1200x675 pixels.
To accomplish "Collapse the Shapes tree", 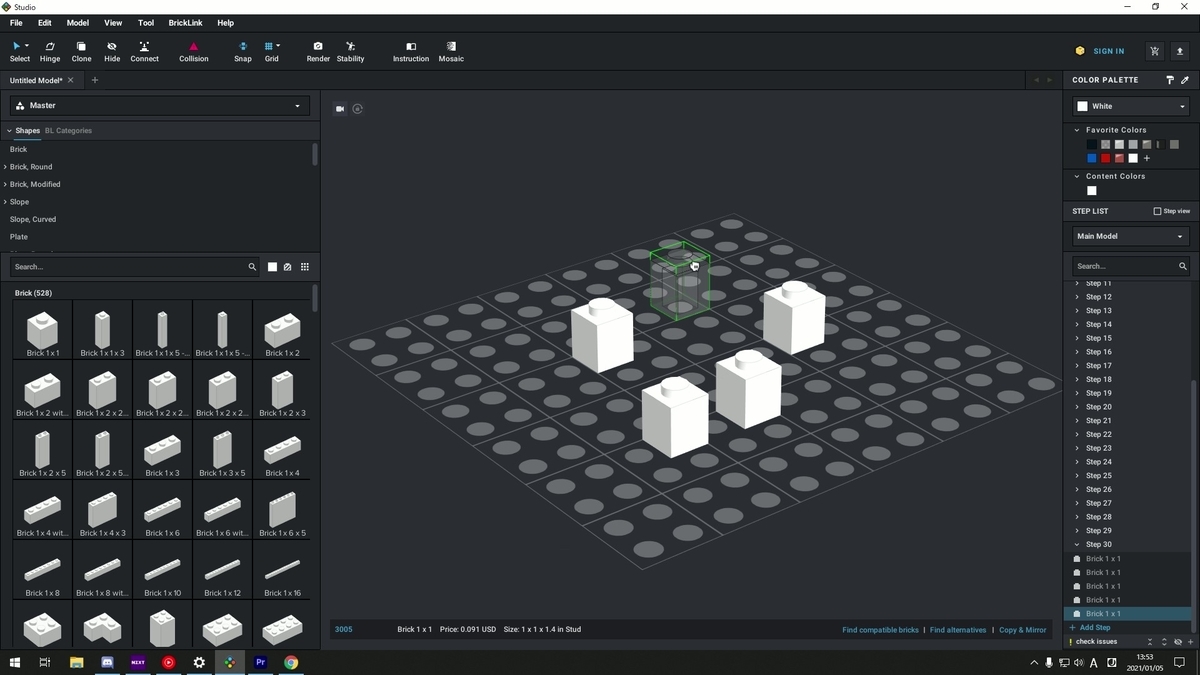I will 9,131.
